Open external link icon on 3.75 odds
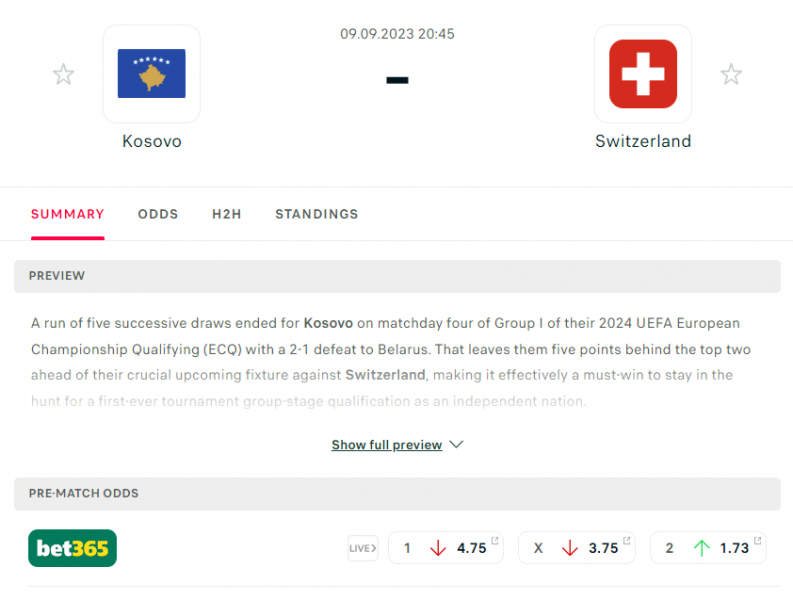Image resolution: width=793 pixels, height=600 pixels. pyautogui.click(x=626, y=540)
